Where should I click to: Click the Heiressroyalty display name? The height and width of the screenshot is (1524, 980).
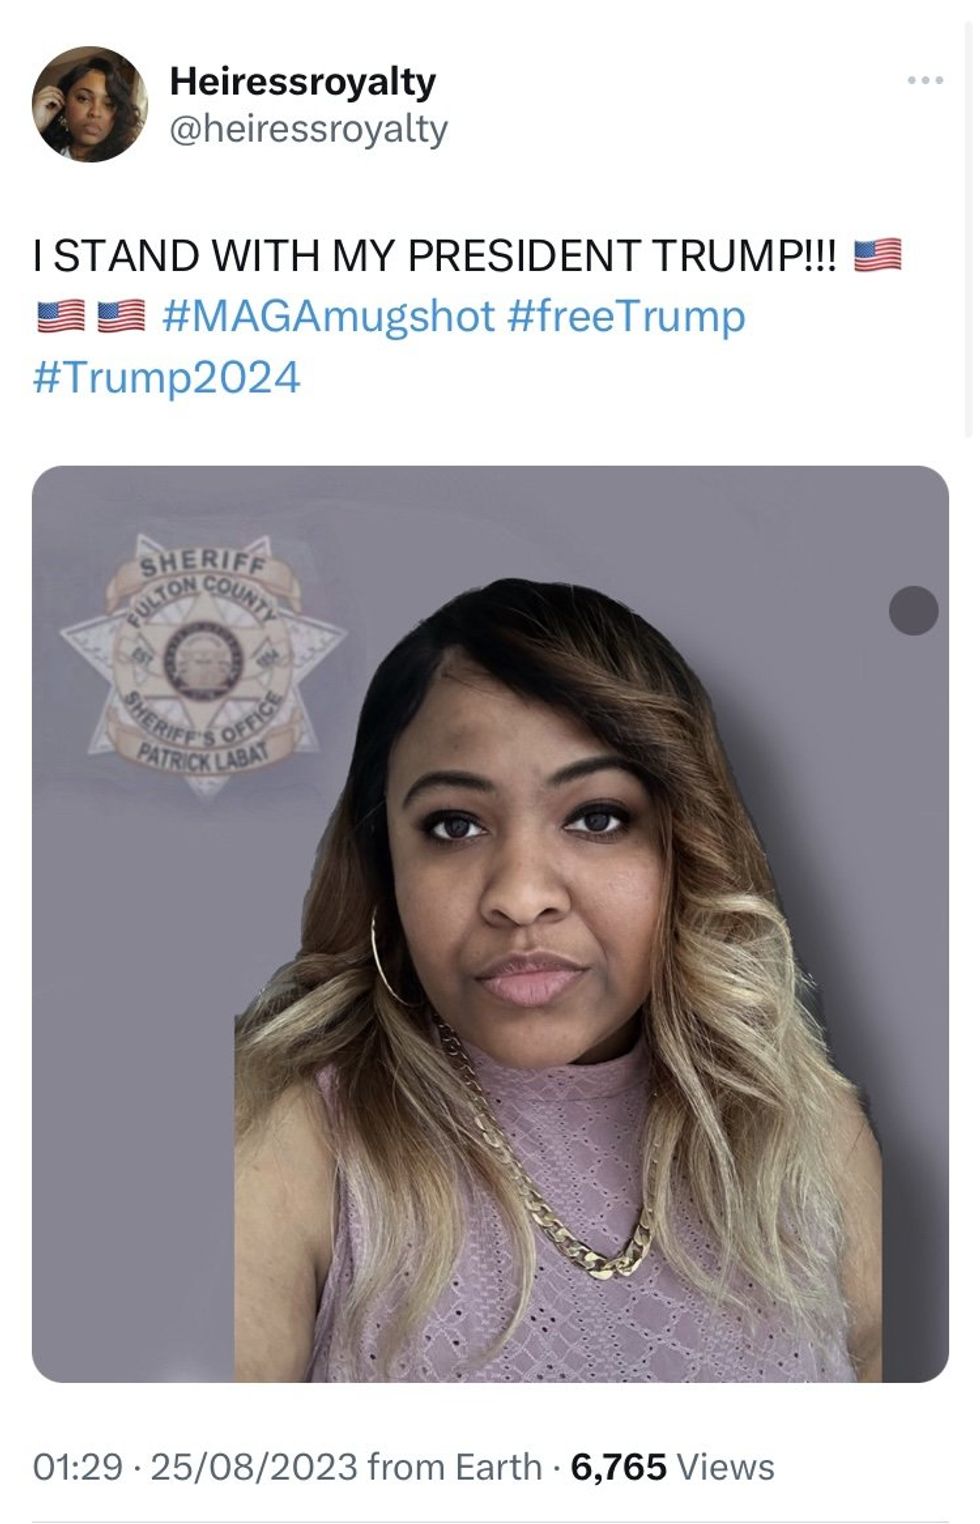tap(303, 81)
